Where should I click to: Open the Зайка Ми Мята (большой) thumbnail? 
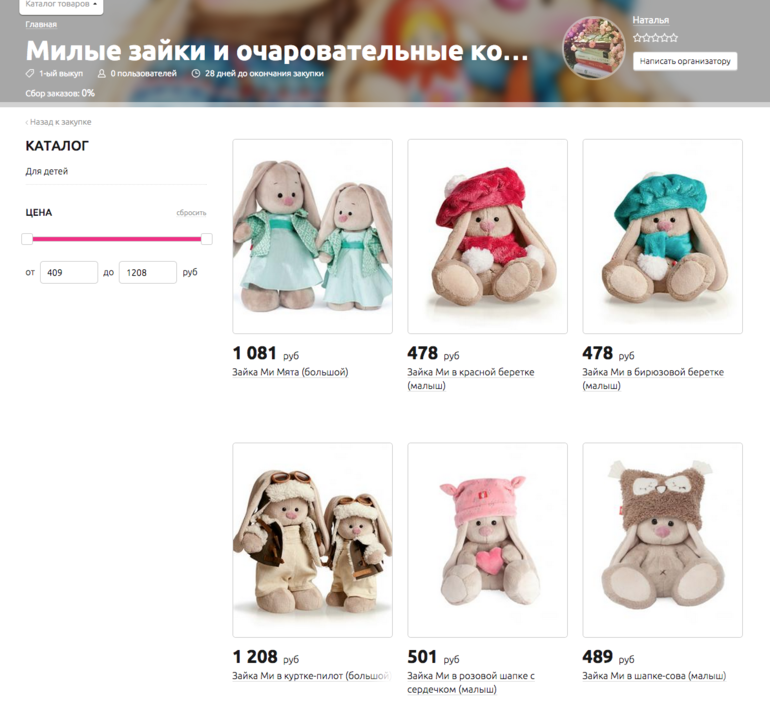(x=312, y=237)
